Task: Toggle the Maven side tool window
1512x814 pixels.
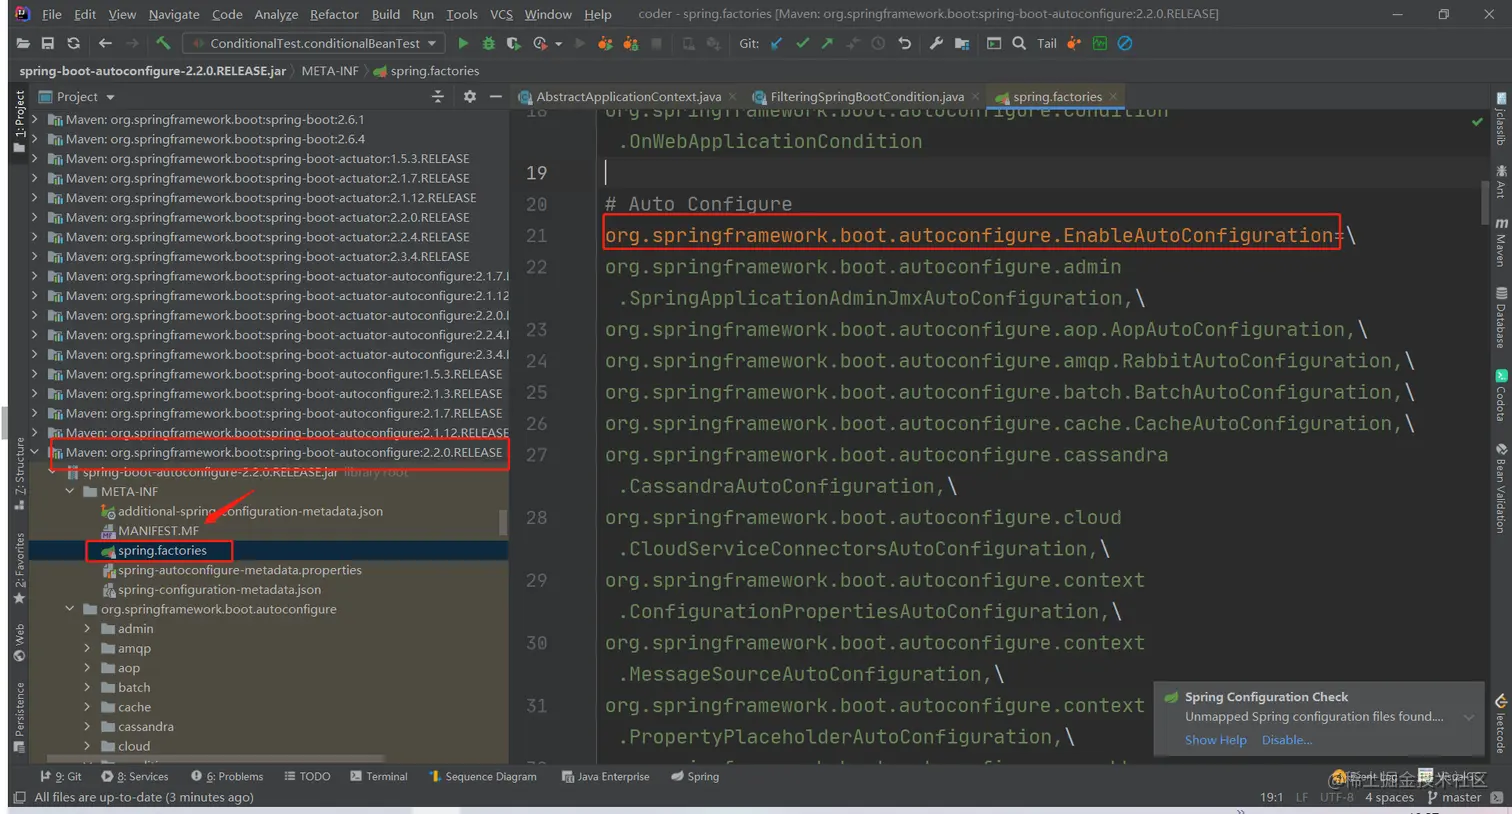Action: [x=1500, y=243]
